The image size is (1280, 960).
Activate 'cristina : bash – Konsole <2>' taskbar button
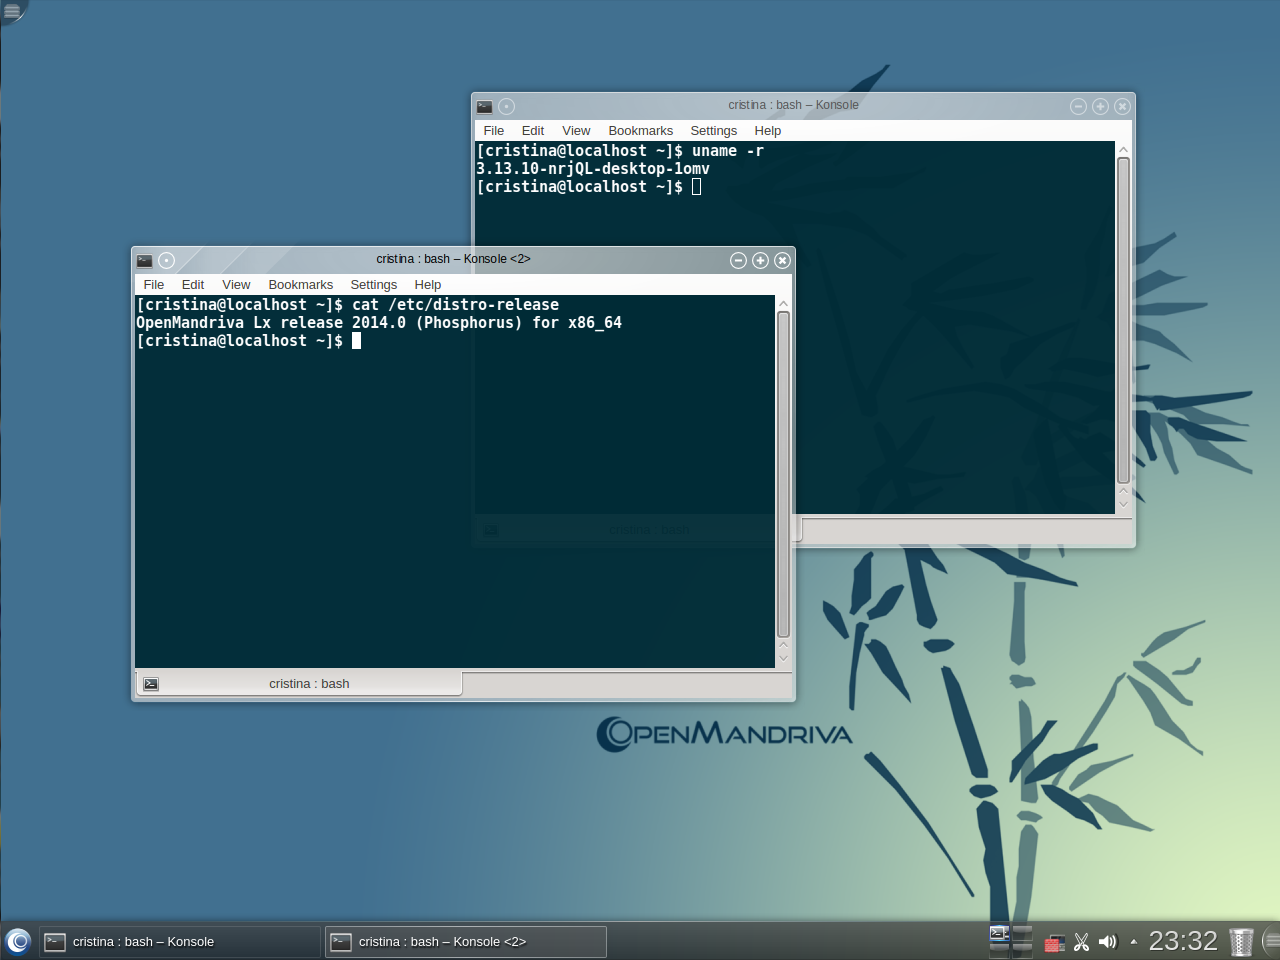(466, 942)
